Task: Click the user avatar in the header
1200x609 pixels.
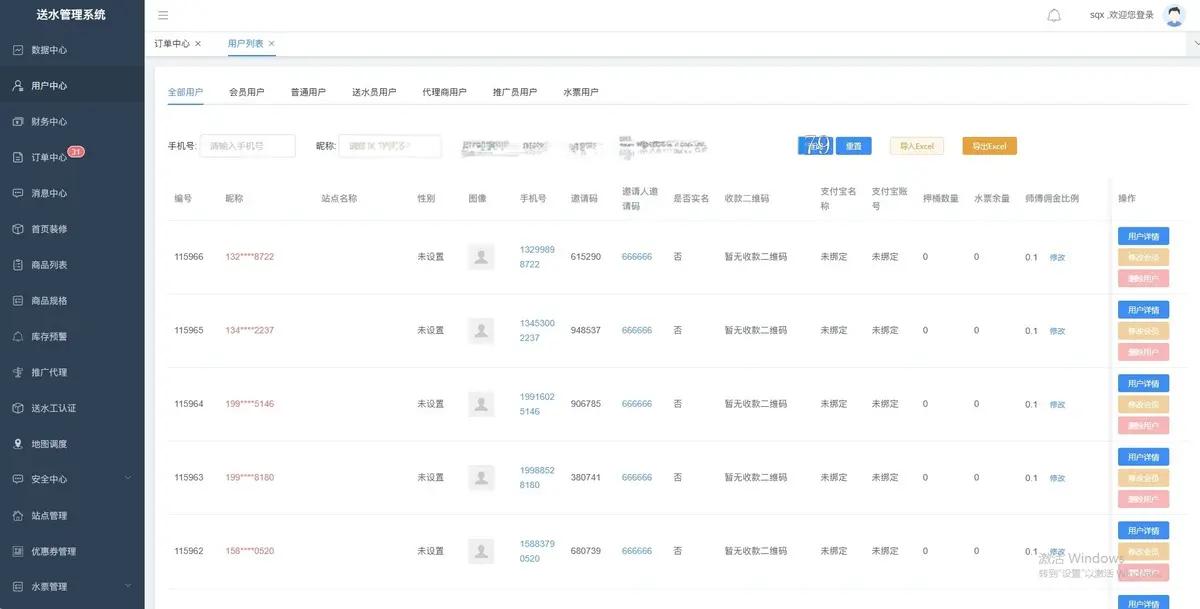Action: (x=1175, y=15)
